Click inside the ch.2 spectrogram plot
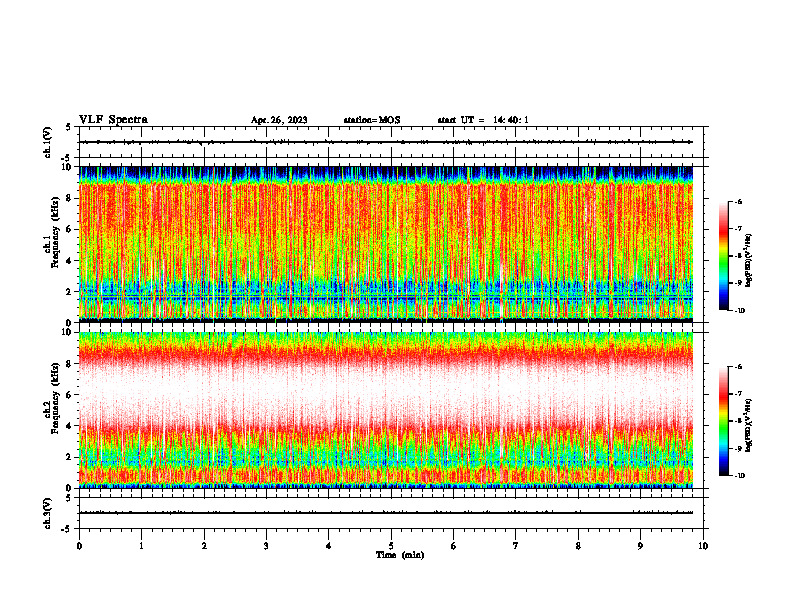This screenshot has height=612, width=792. coord(386,410)
